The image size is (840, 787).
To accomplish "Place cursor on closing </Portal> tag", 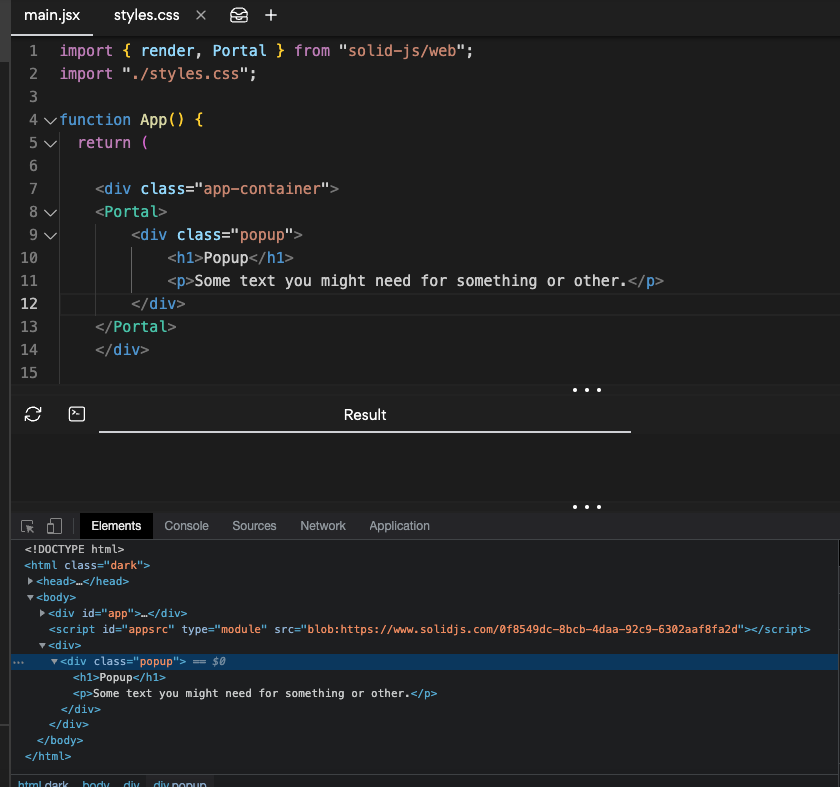I will tap(136, 327).
